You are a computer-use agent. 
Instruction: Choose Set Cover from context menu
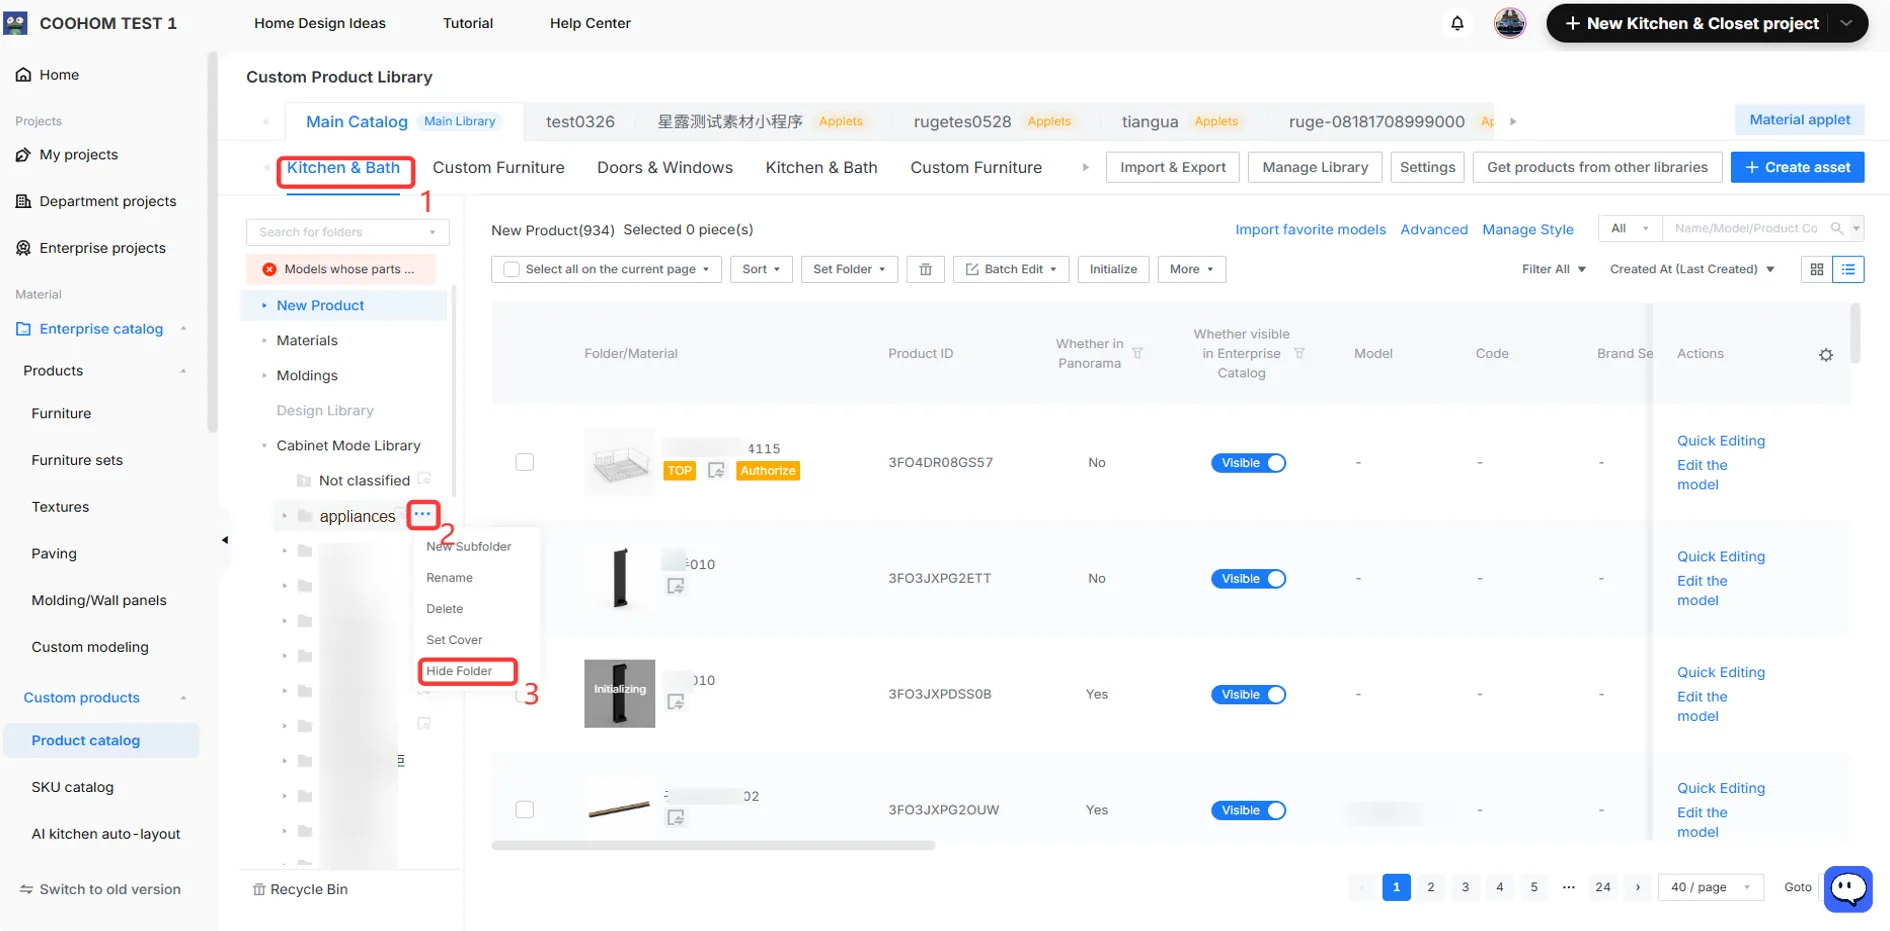click(x=454, y=640)
